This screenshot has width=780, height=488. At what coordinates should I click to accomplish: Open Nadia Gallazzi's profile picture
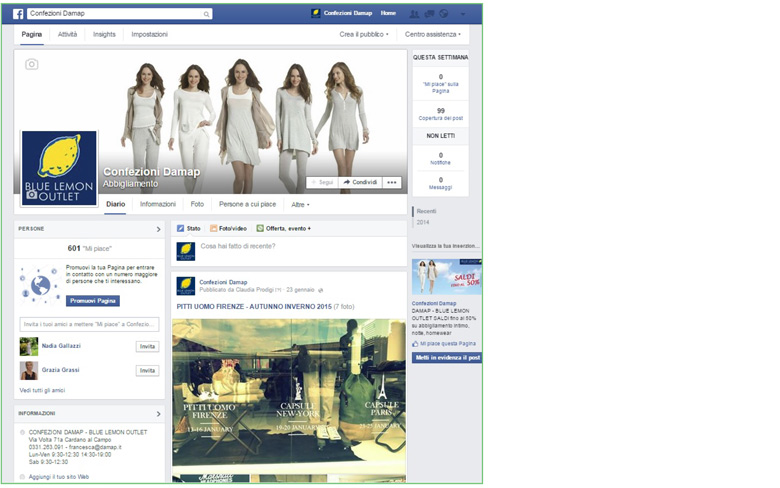pos(29,346)
